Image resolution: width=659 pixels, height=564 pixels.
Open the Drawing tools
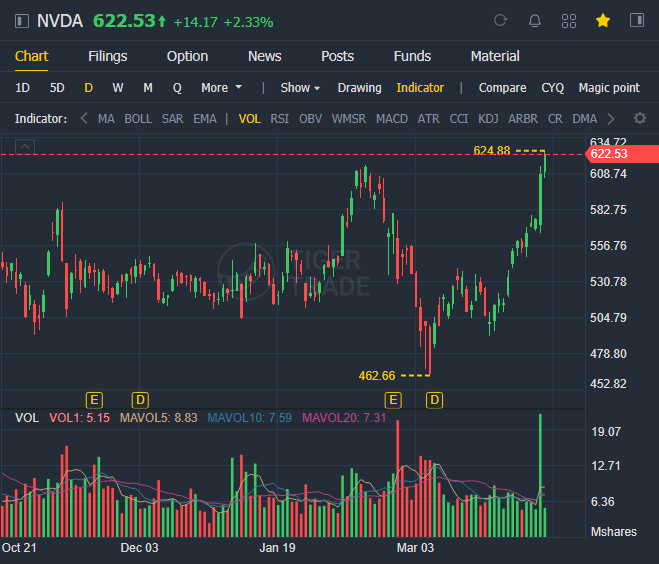pos(359,88)
